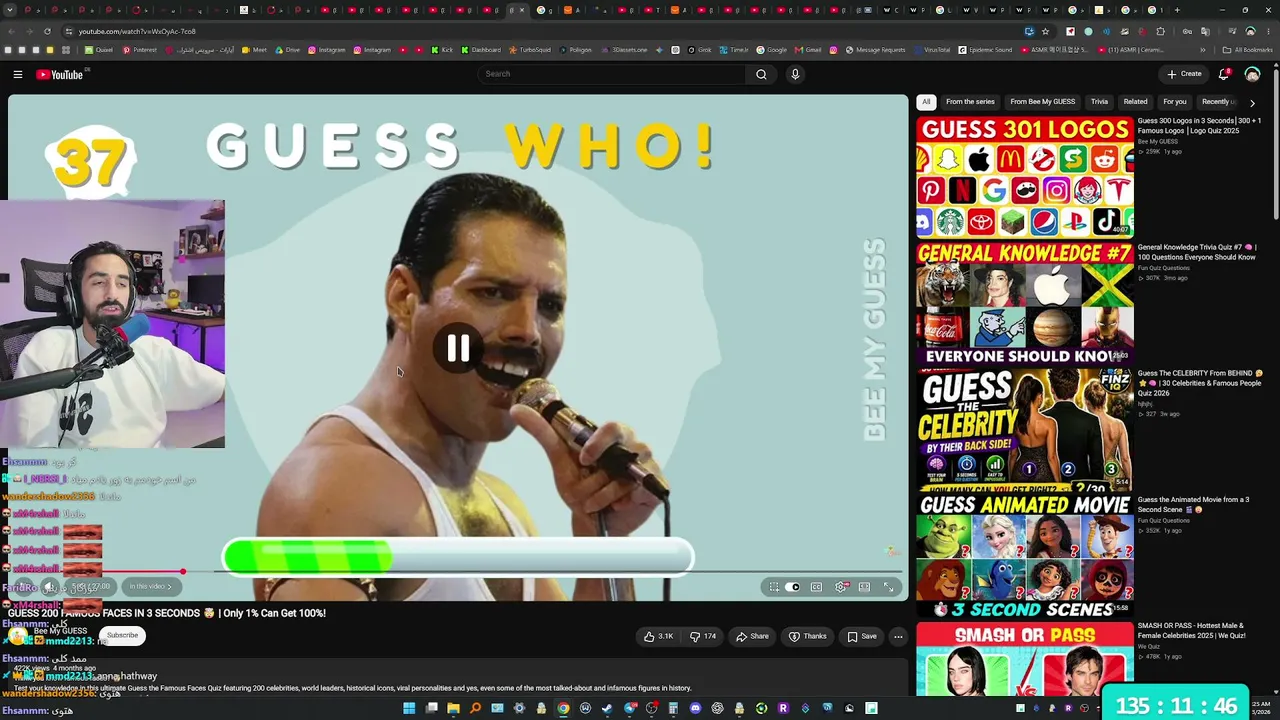Screen dimensions: 1280x720
Task: Open Telegram from the taskbar
Action: [x=629, y=708]
